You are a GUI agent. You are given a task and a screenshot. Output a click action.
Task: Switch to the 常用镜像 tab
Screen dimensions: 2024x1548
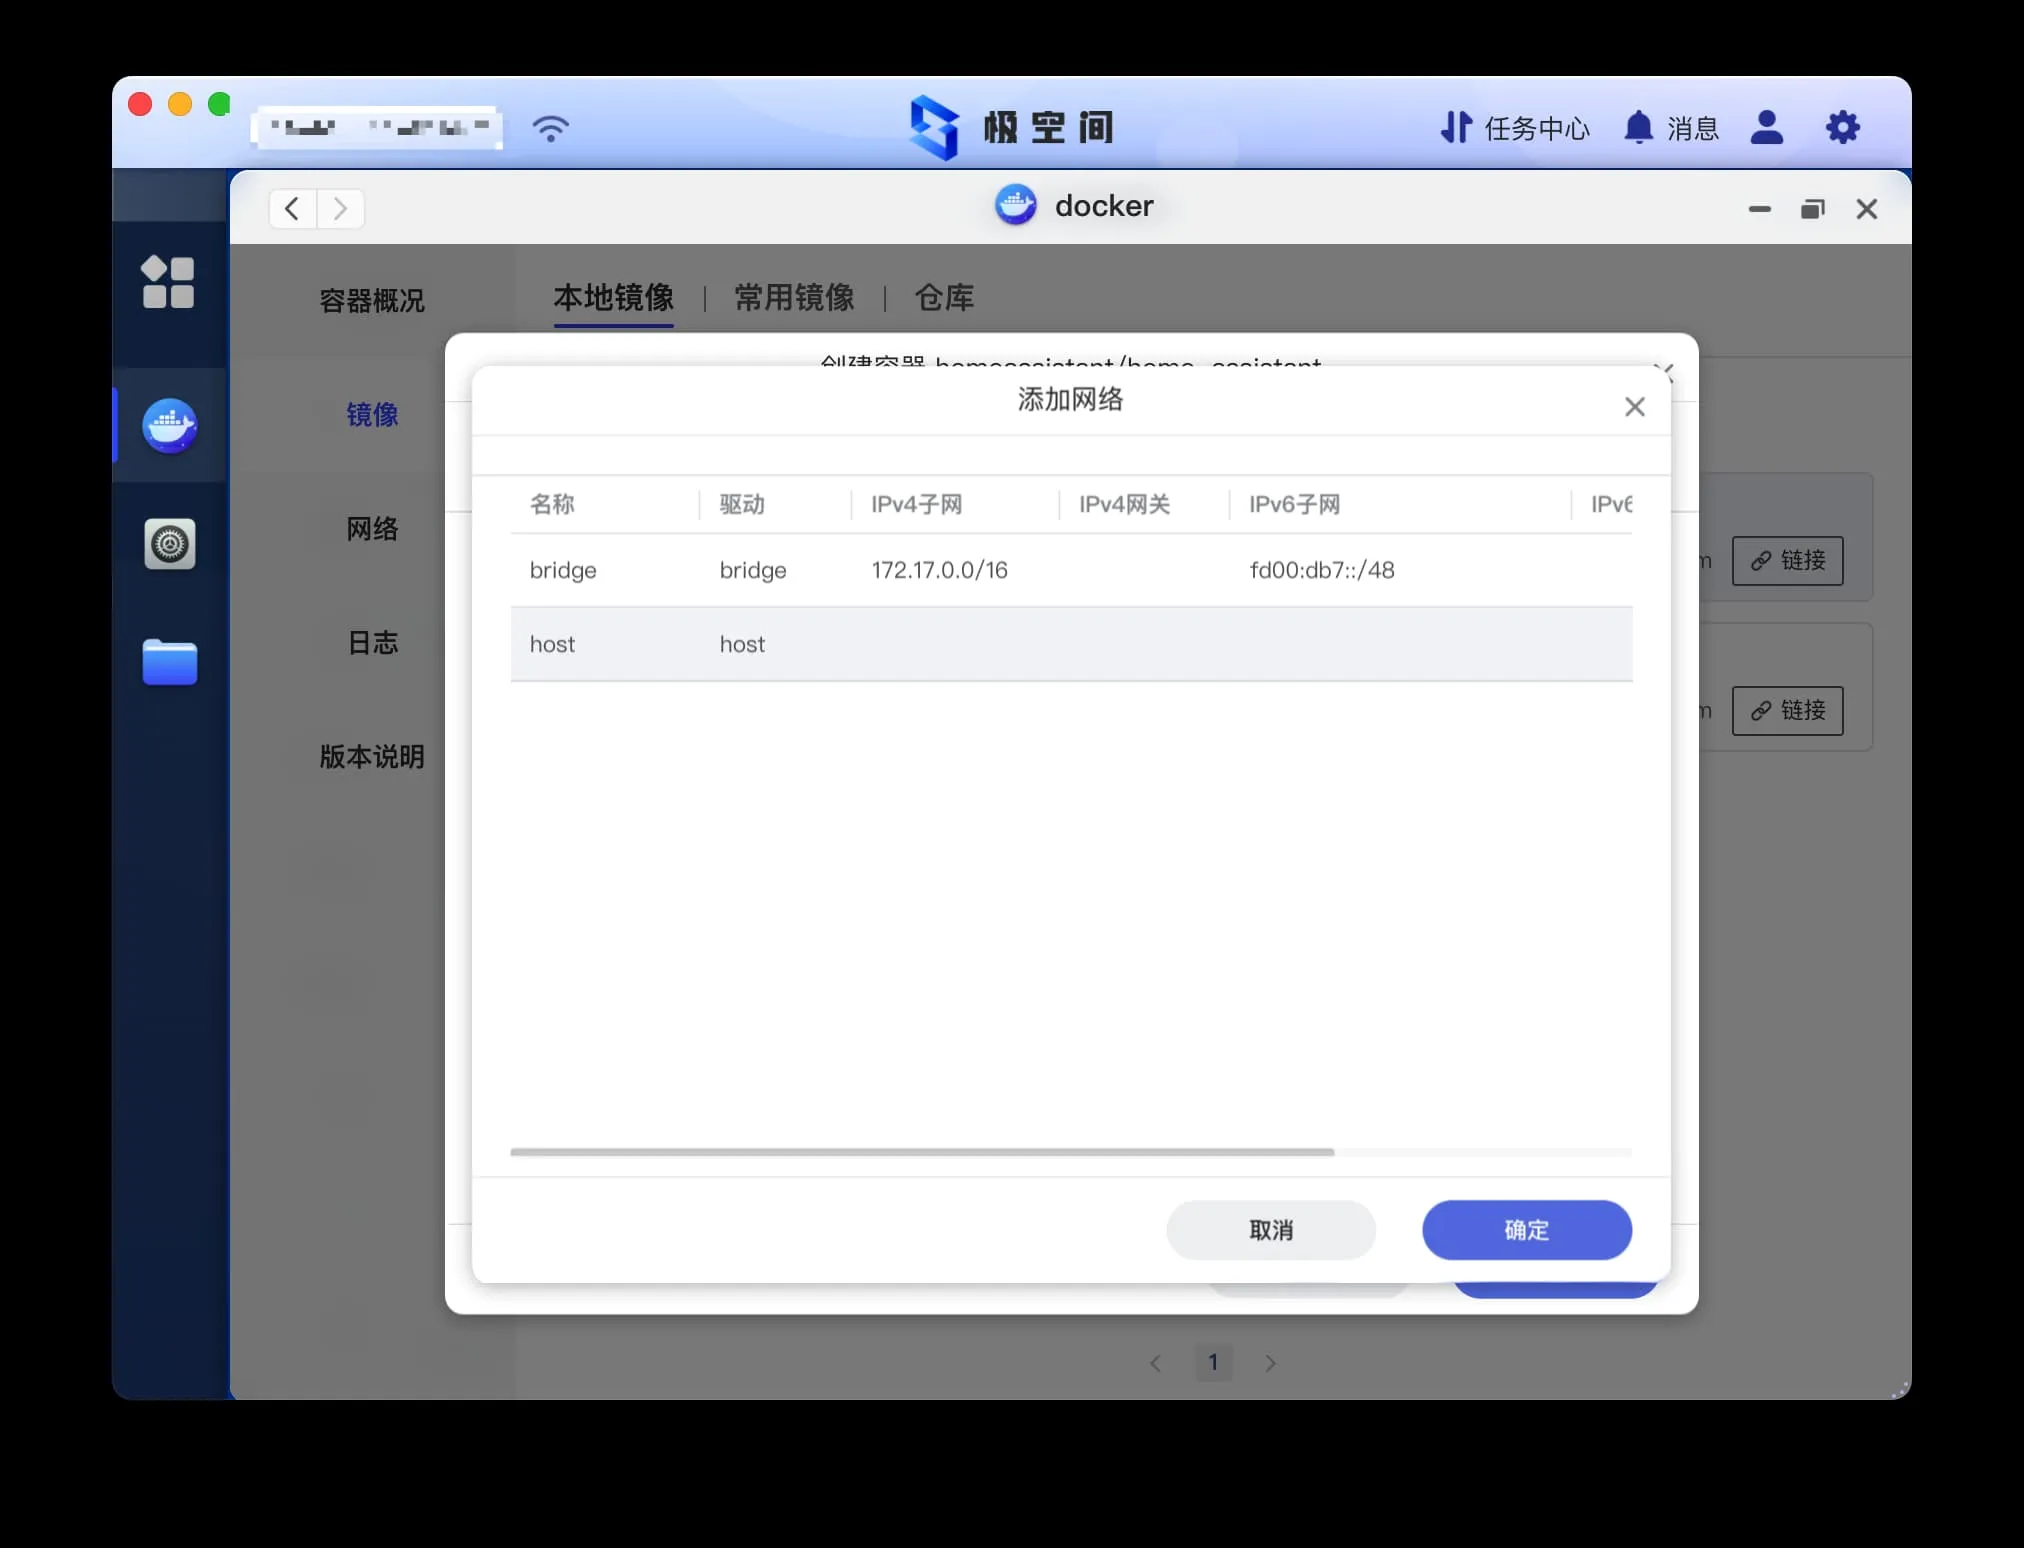point(794,298)
